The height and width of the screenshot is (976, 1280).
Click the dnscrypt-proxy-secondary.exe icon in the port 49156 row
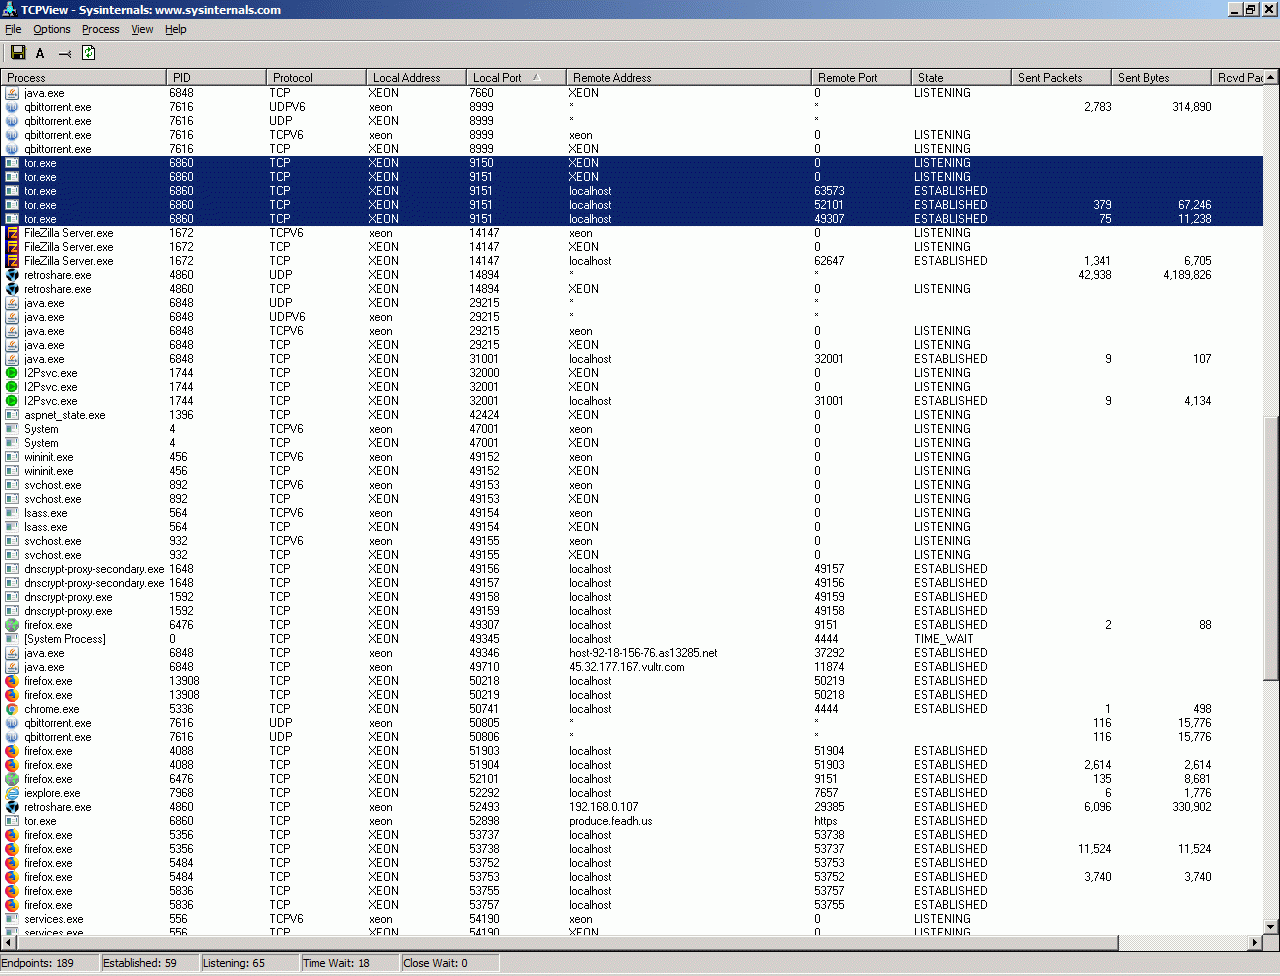pos(12,569)
